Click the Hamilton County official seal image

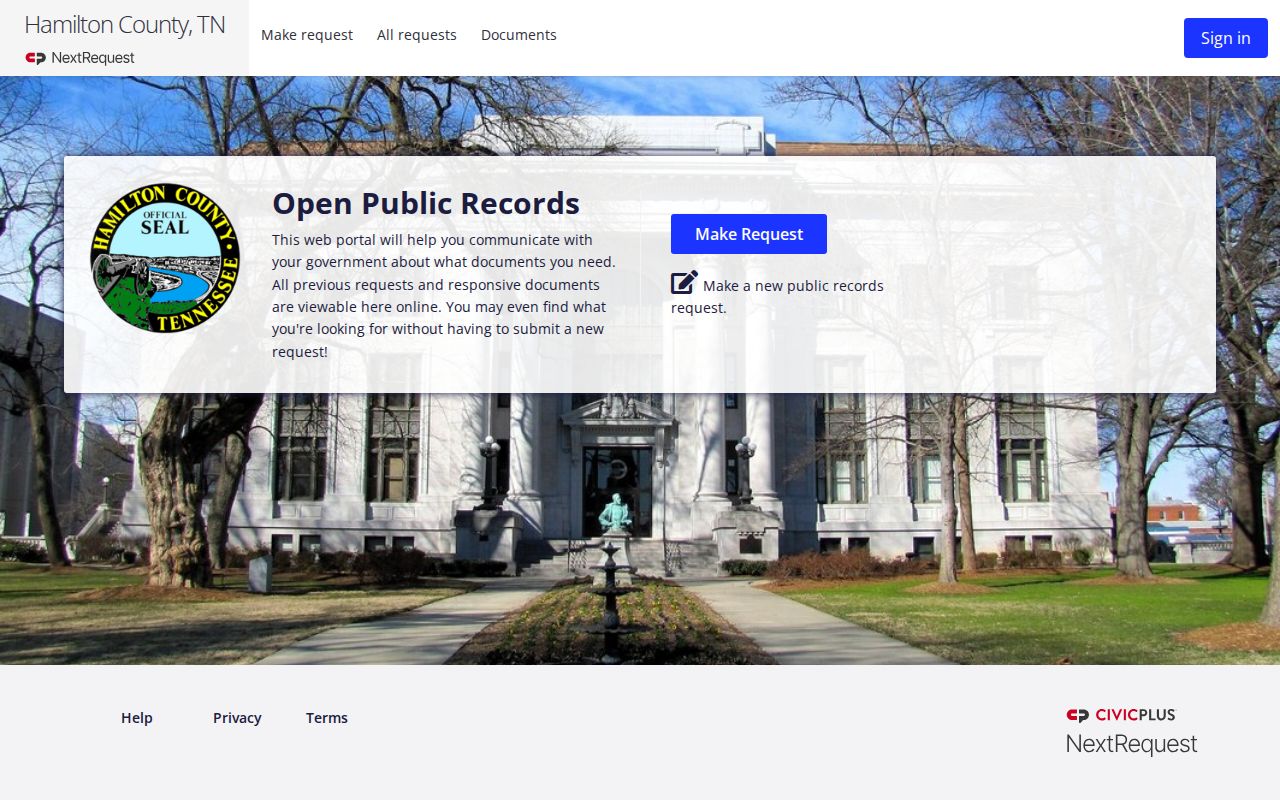coord(165,258)
